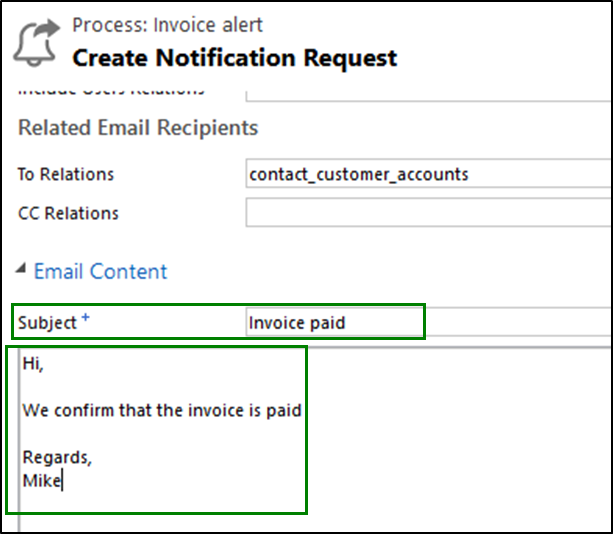The width and height of the screenshot is (613, 534).
Task: Click the 'To Relations' label
Action: (66, 174)
